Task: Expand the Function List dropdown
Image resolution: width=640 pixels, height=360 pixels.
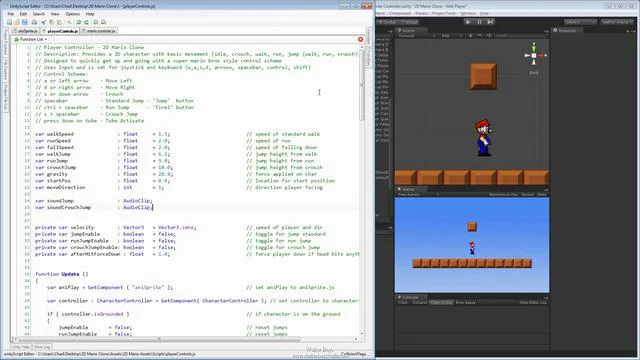Action: pos(31,39)
